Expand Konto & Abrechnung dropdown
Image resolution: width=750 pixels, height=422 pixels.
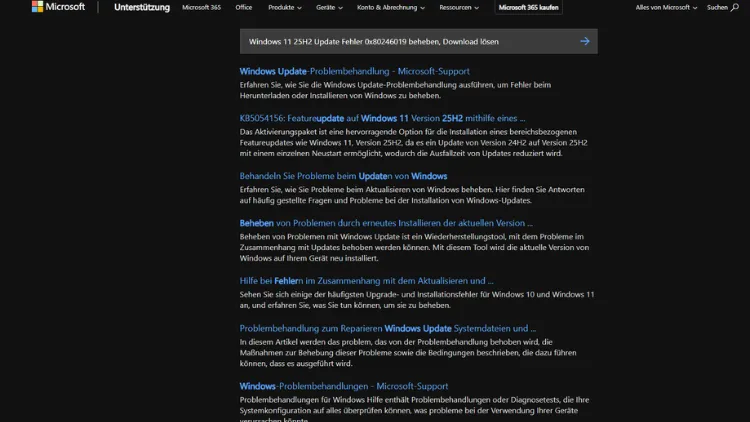coord(390,7)
